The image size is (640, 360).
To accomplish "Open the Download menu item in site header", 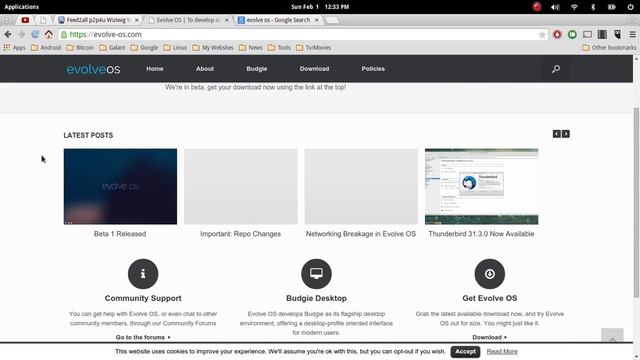I will 314,69.
